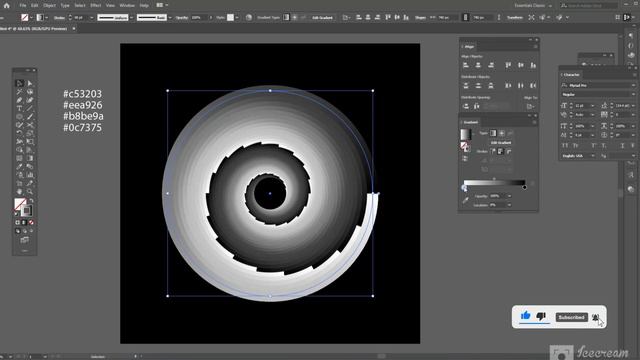
Task: Open the Location dropdown in Gradient panel
Action: (509, 205)
